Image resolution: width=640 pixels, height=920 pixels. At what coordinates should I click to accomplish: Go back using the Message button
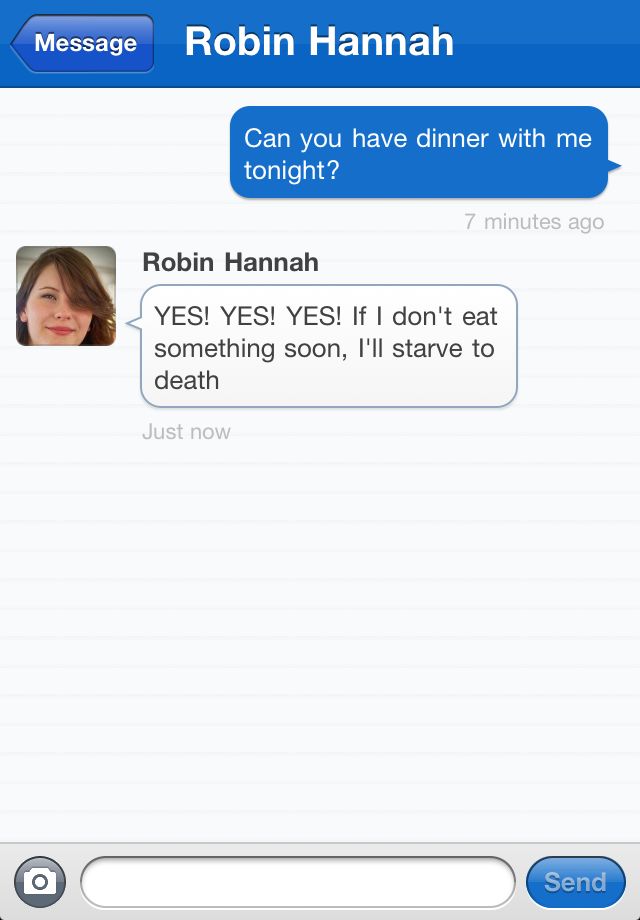82,43
